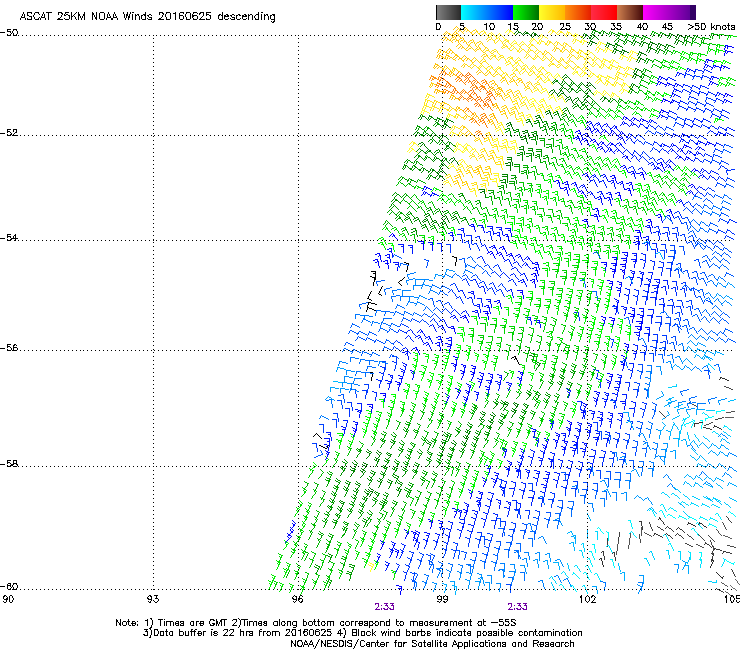Click the yellow 20-25 knots legend swatch
The image size is (740, 650).
point(552,12)
